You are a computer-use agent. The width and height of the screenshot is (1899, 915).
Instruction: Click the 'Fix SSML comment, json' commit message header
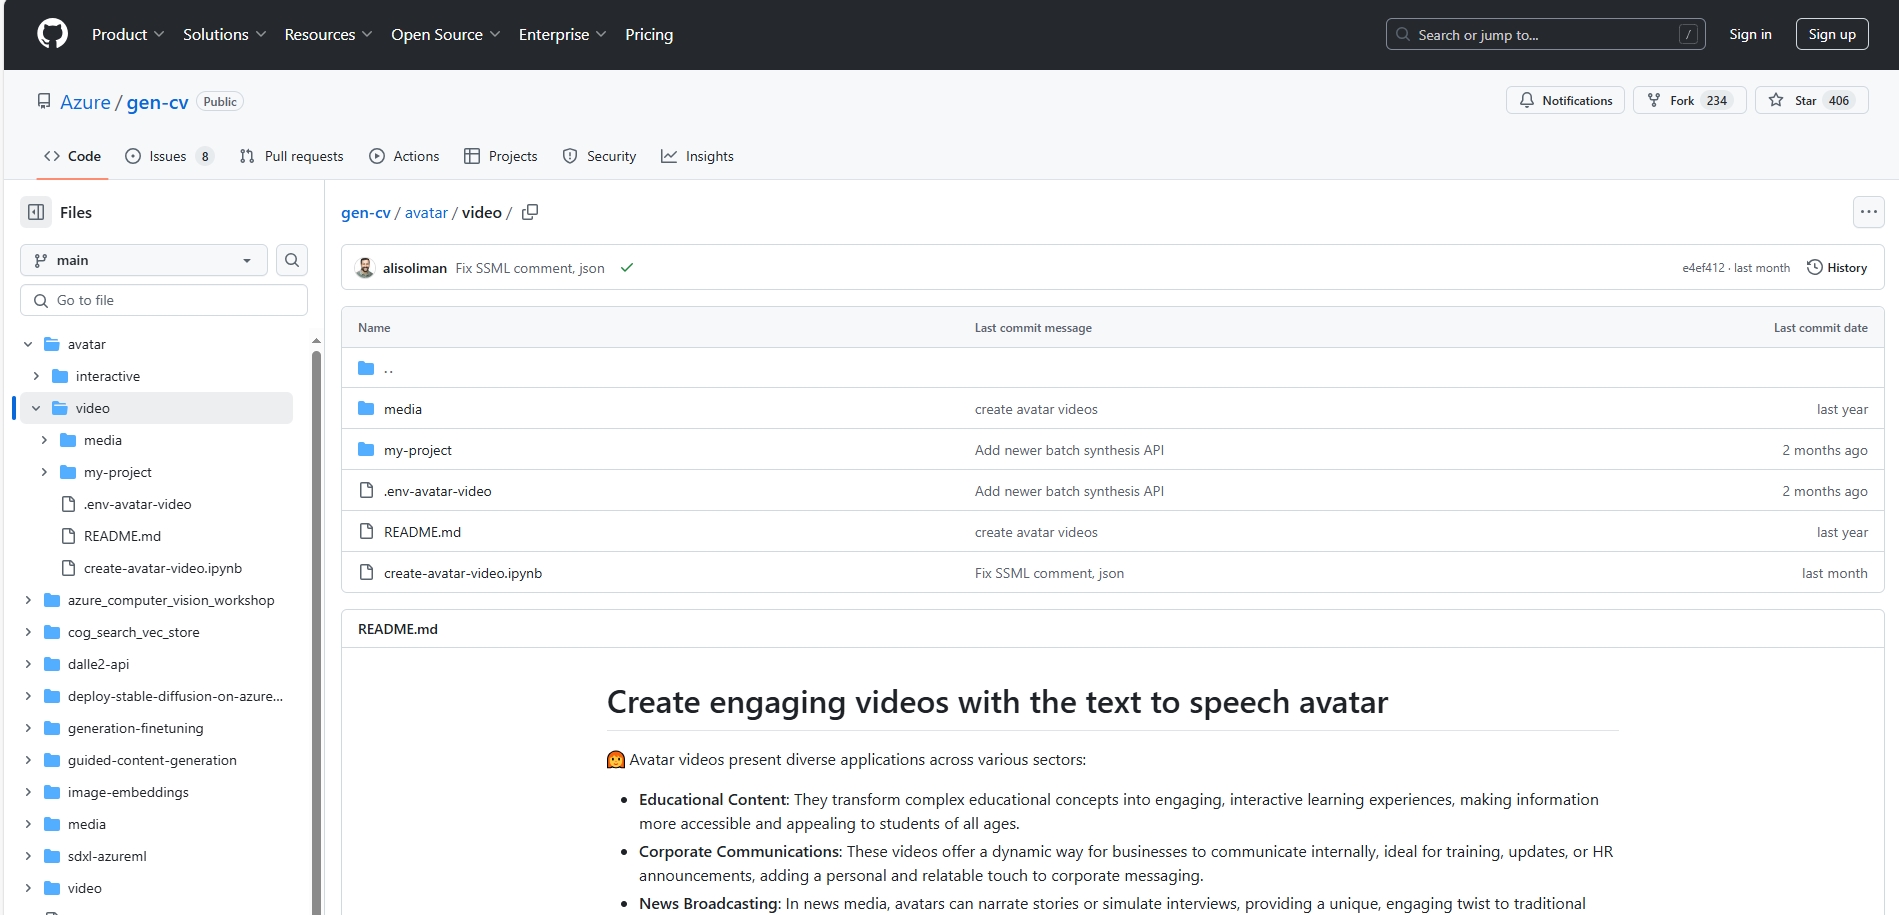(x=530, y=268)
